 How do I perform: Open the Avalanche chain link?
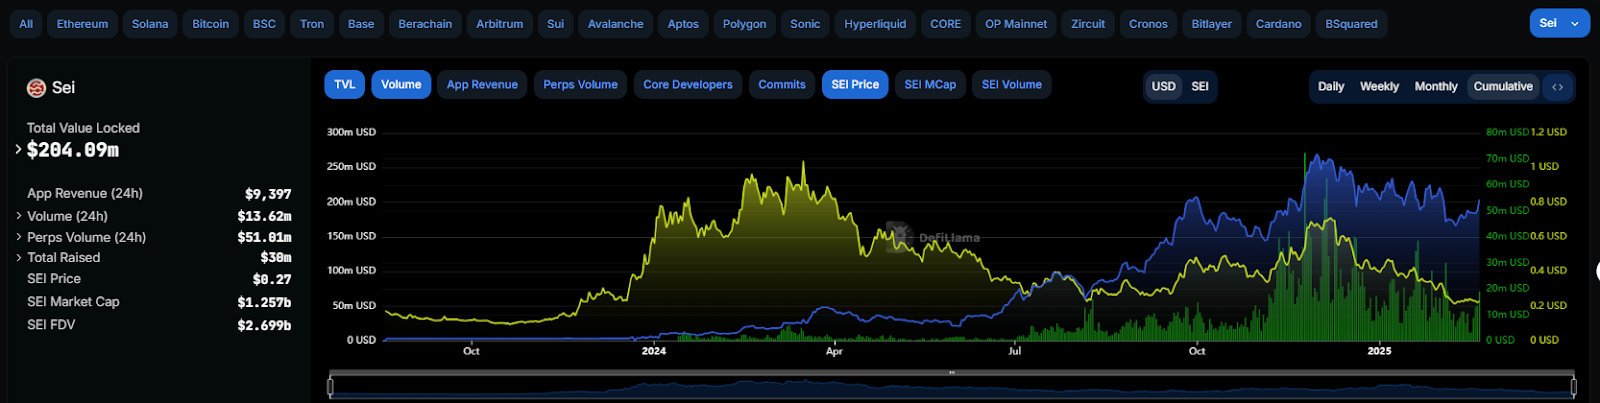tap(615, 24)
